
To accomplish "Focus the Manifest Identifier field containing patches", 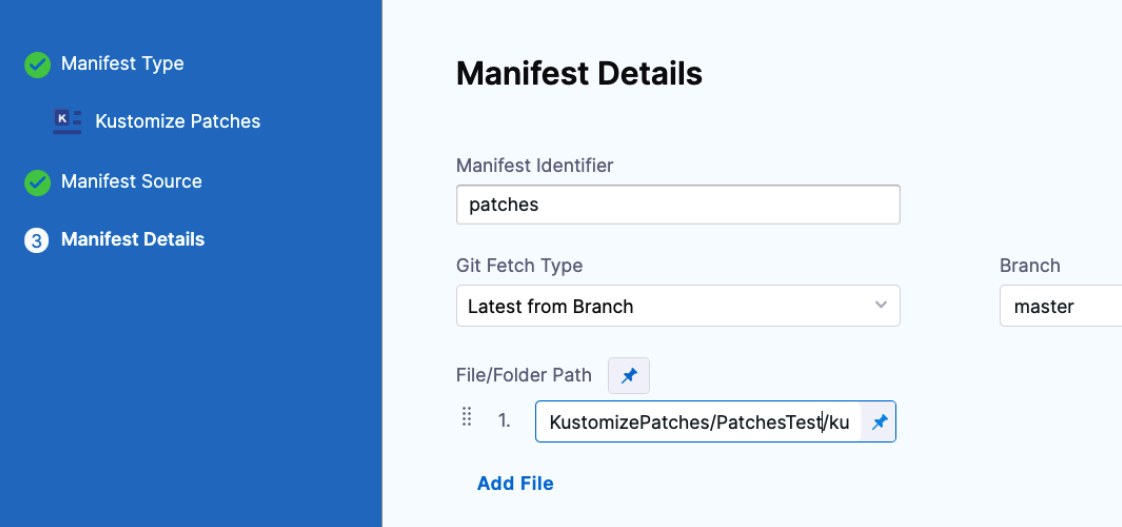I will (677, 205).
